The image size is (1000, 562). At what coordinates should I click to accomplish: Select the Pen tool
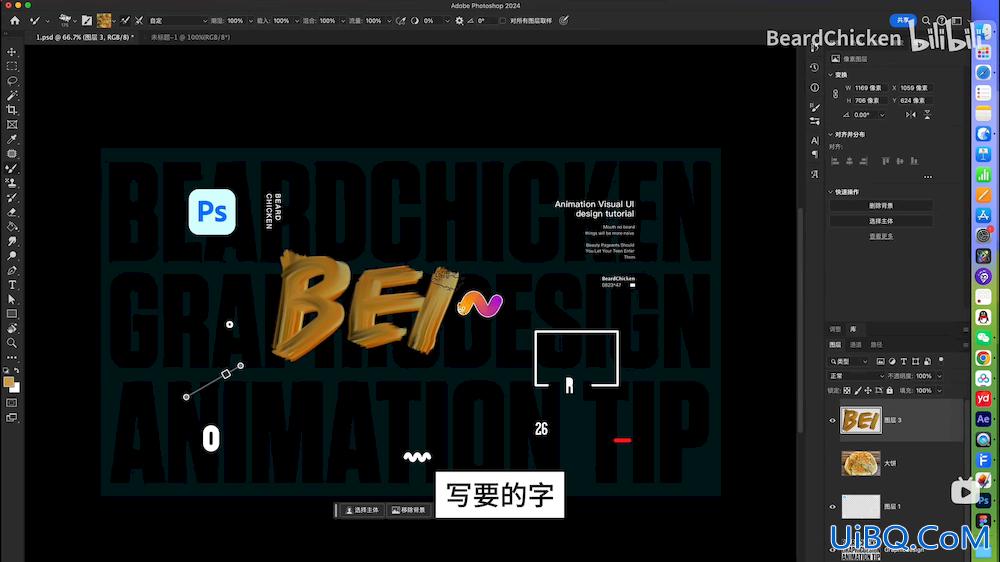tap(11, 270)
